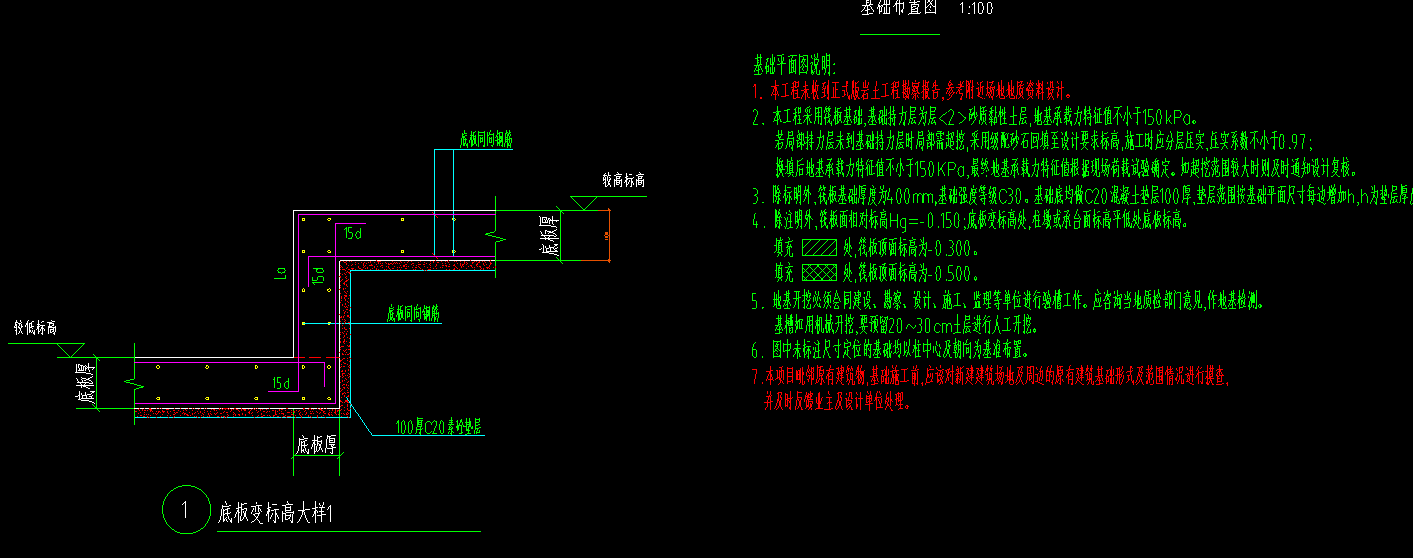Click the note line starting with 换填后地基承载力
This screenshot has width=1413, height=558.
coord(1065,167)
